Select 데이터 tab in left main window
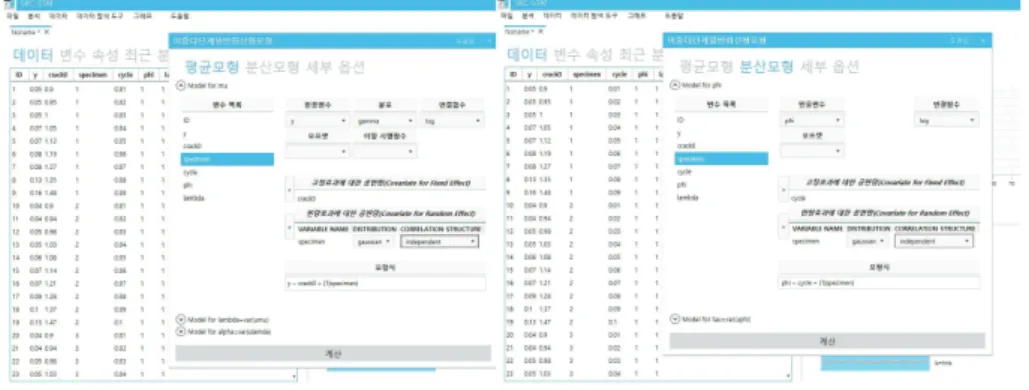The image size is (1029, 390). 32,54
